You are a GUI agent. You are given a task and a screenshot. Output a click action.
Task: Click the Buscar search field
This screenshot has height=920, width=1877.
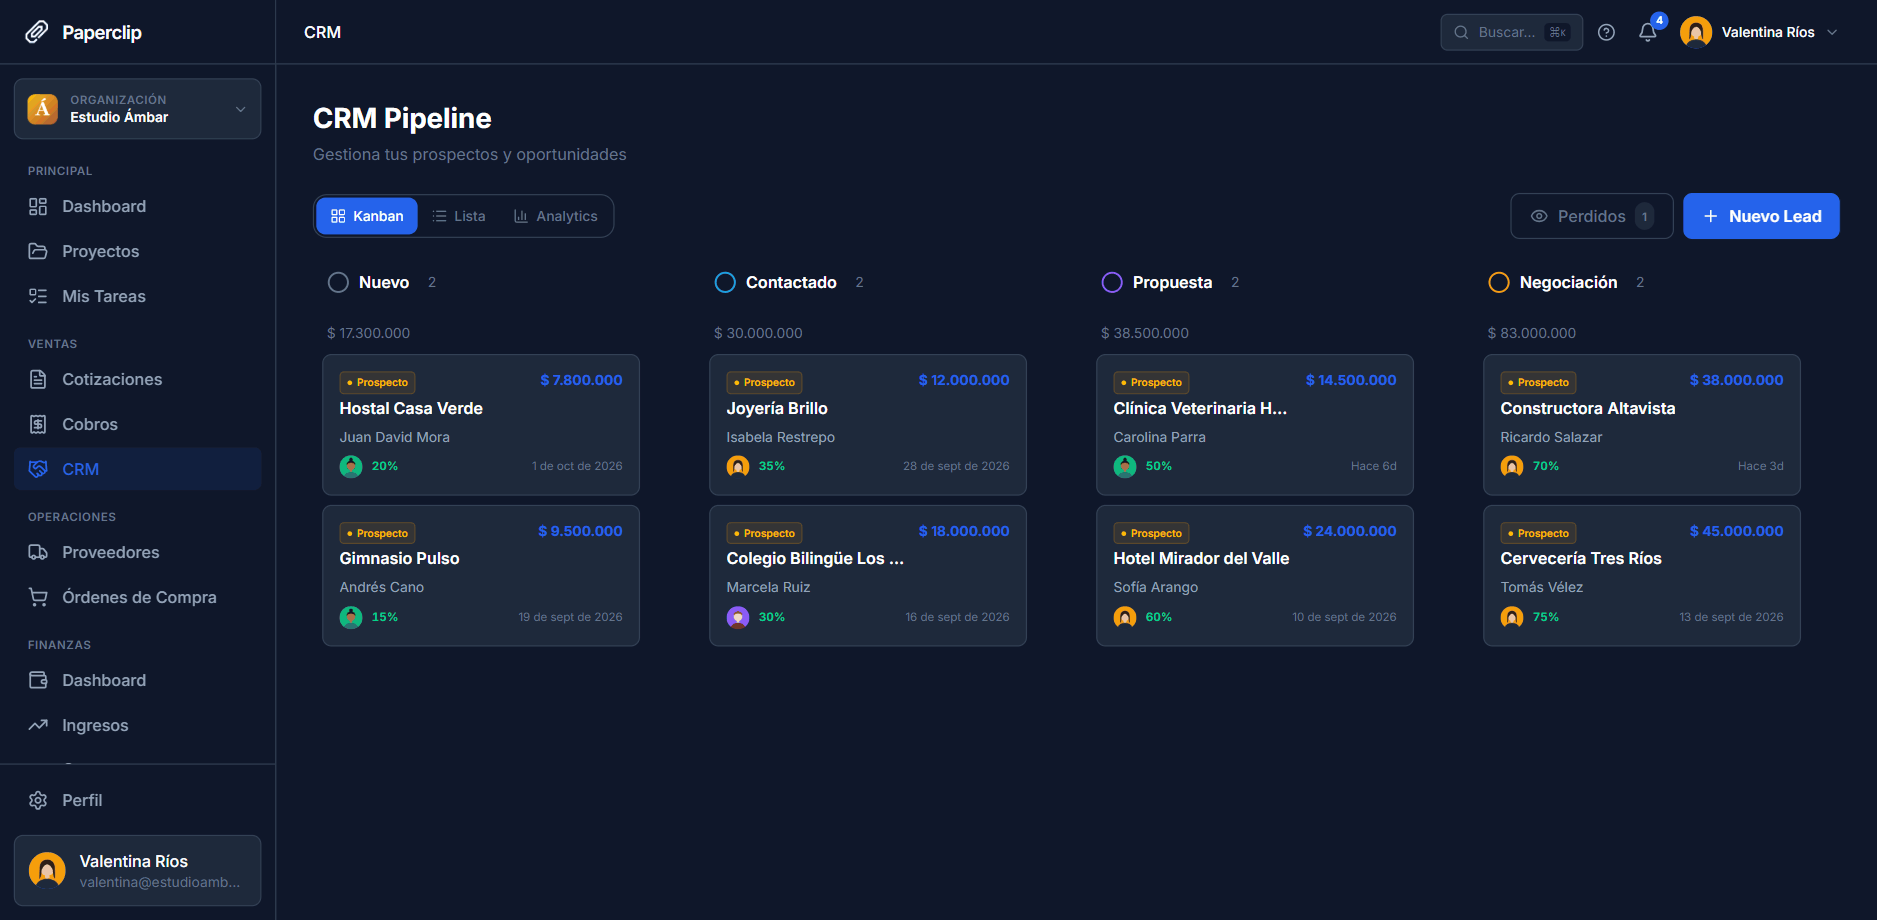pyautogui.click(x=1512, y=32)
